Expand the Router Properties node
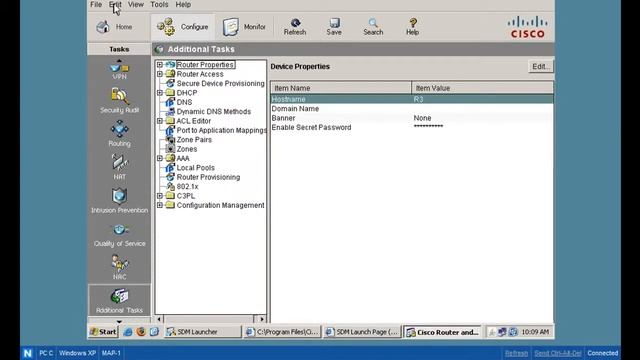The image size is (640, 360). pyautogui.click(x=160, y=64)
